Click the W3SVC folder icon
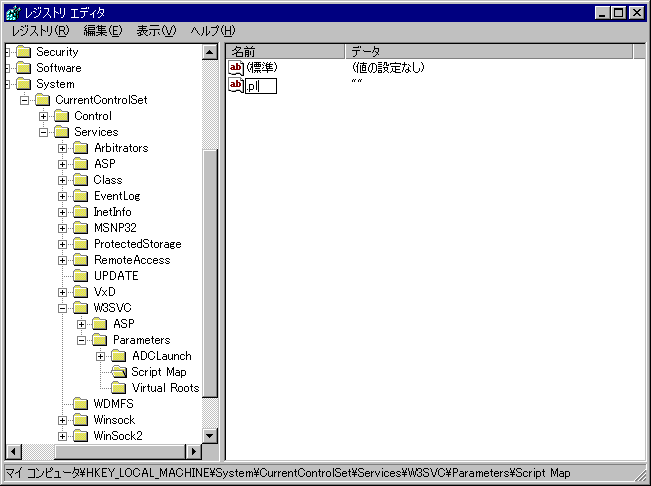This screenshot has height=486, width=651. tap(81, 308)
